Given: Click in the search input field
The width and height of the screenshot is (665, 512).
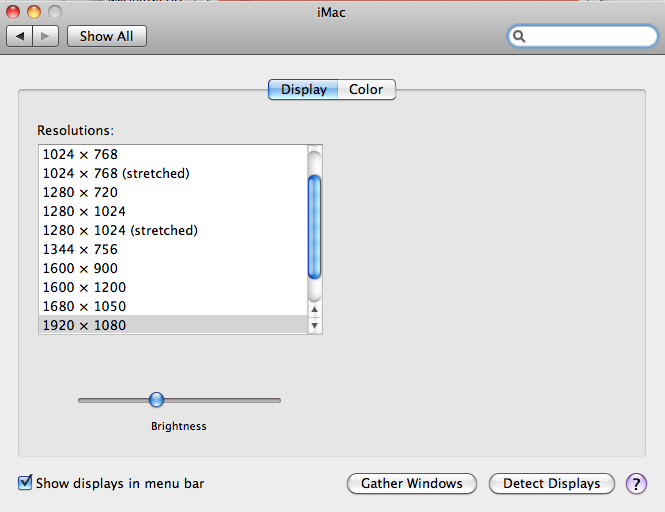Looking at the screenshot, I should (583, 36).
